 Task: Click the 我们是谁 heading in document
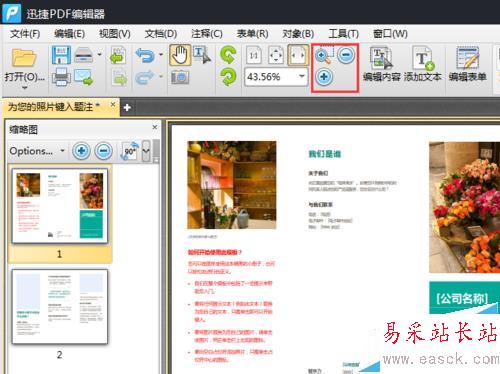(325, 154)
